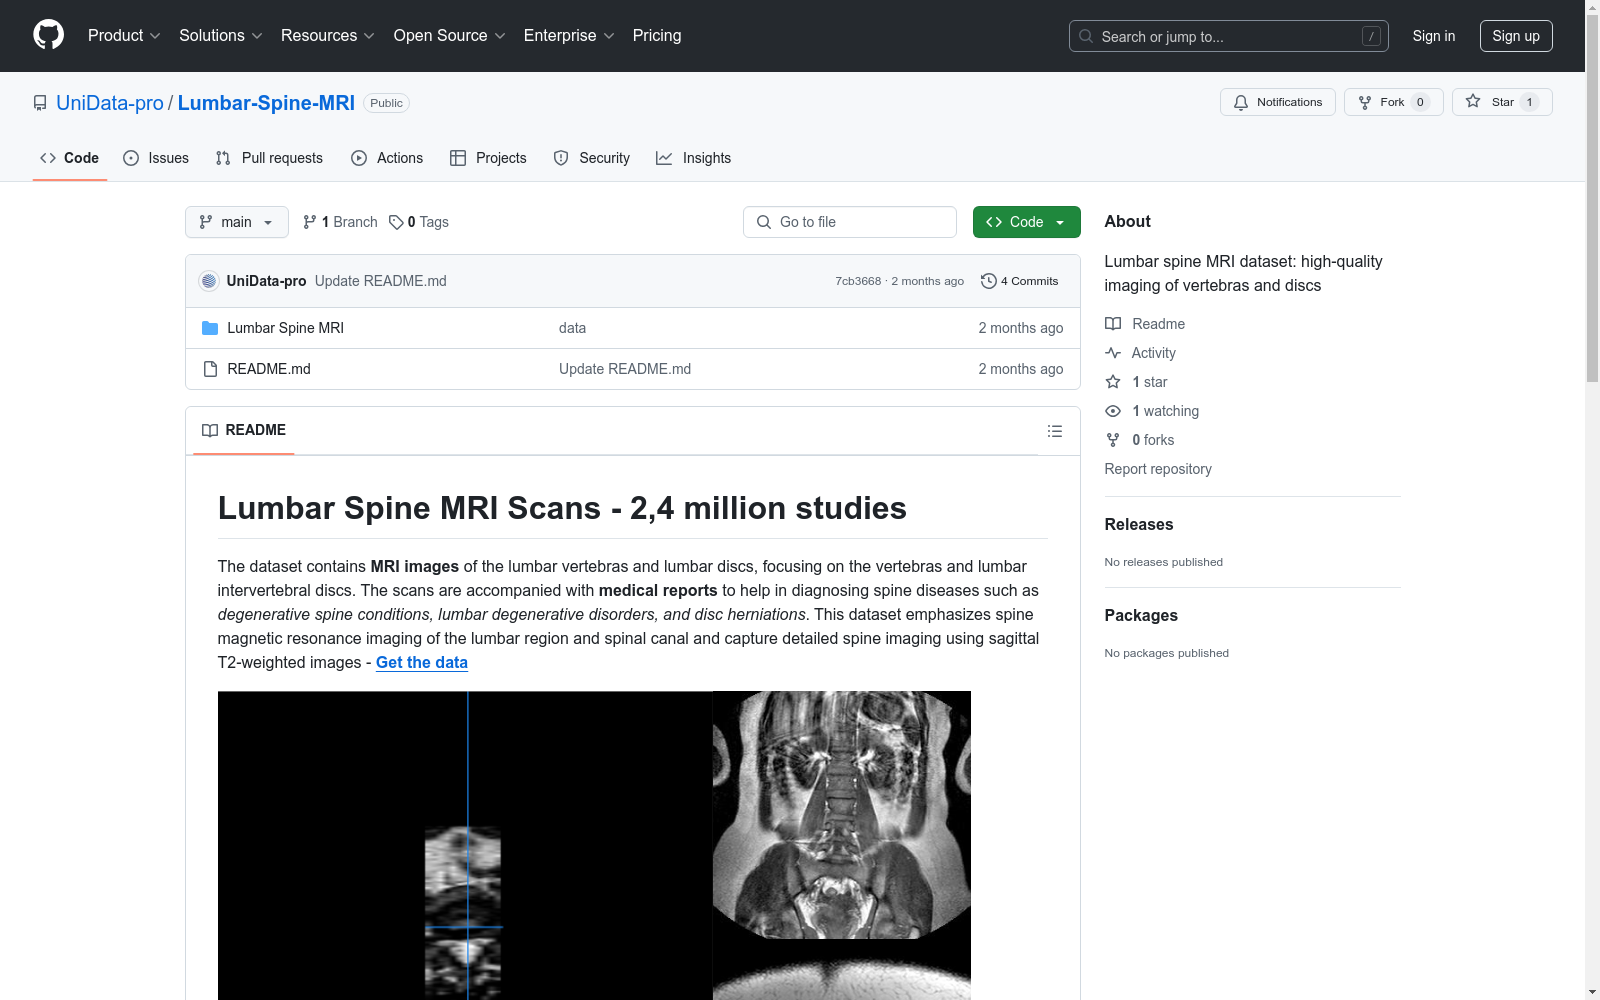Open the Pricing page
Image resolution: width=1600 pixels, height=1000 pixels.
tap(657, 35)
